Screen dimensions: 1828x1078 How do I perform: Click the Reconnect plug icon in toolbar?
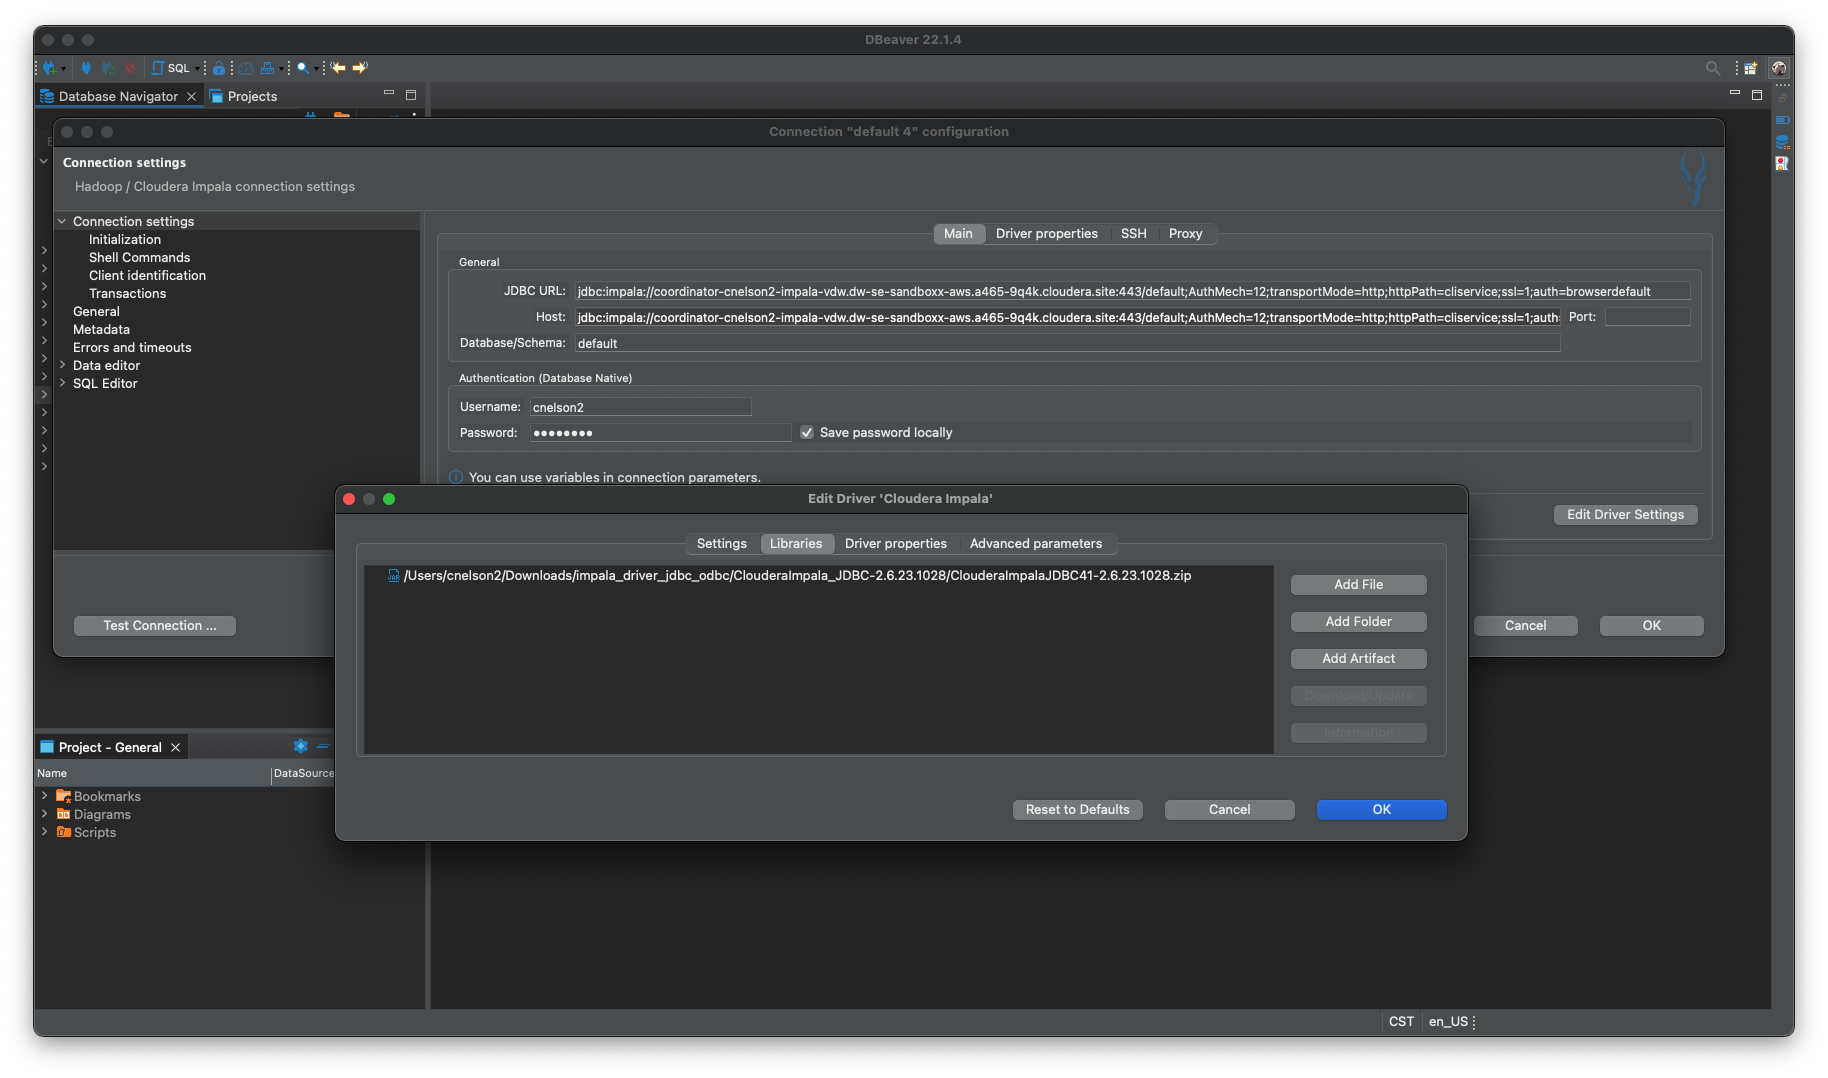tap(107, 68)
